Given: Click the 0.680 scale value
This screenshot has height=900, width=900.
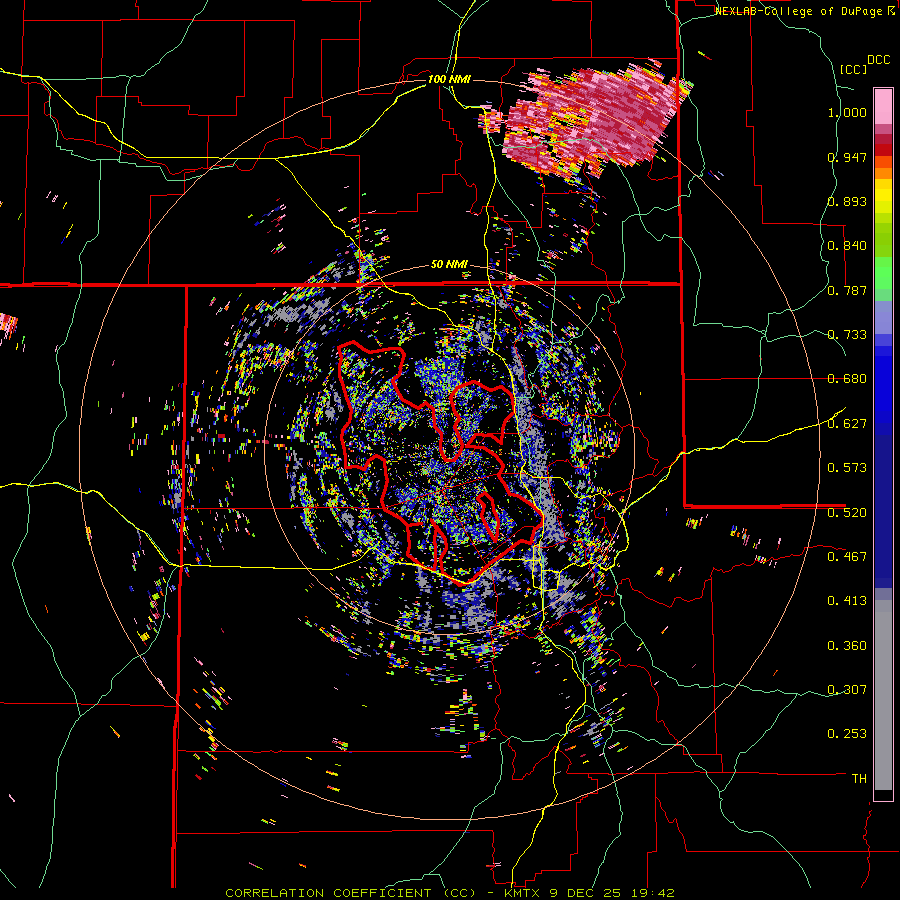Looking at the screenshot, I should pos(847,379).
